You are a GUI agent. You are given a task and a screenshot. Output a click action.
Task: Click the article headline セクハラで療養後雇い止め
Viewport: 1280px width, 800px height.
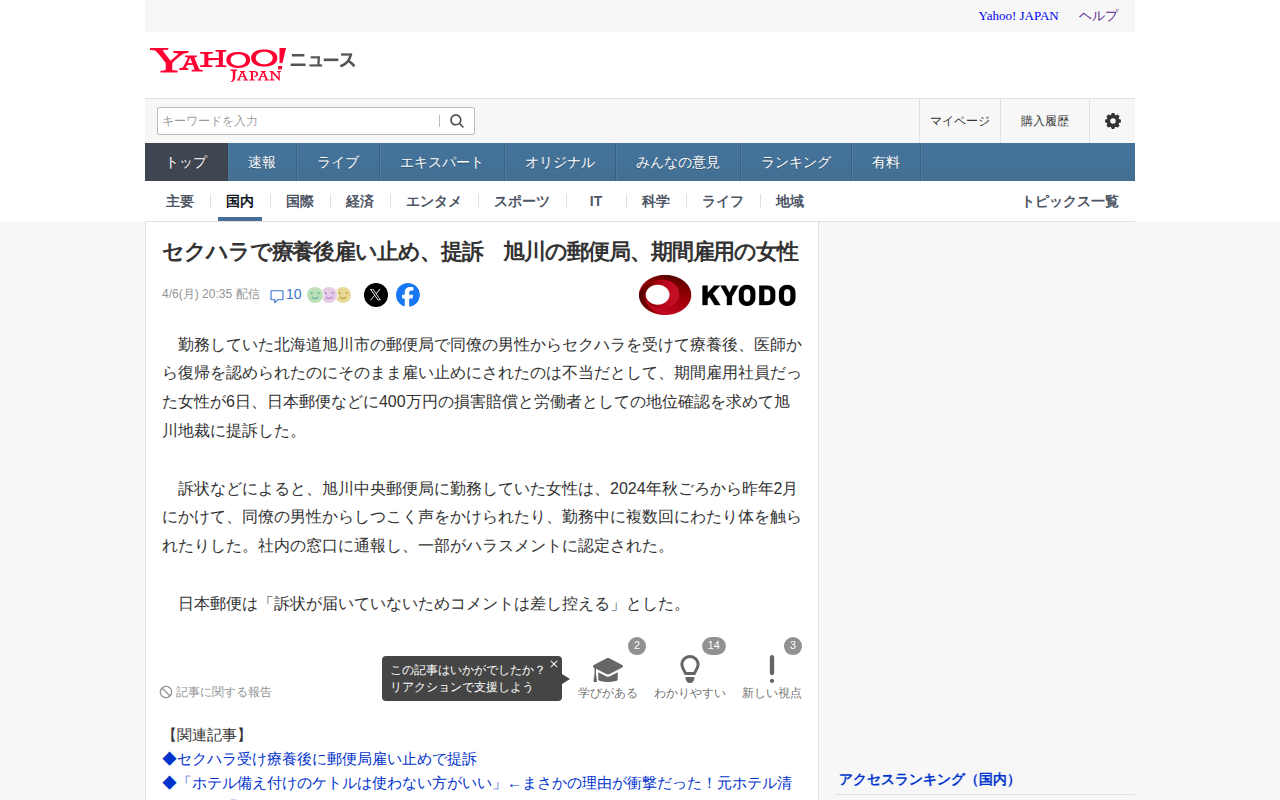point(480,252)
